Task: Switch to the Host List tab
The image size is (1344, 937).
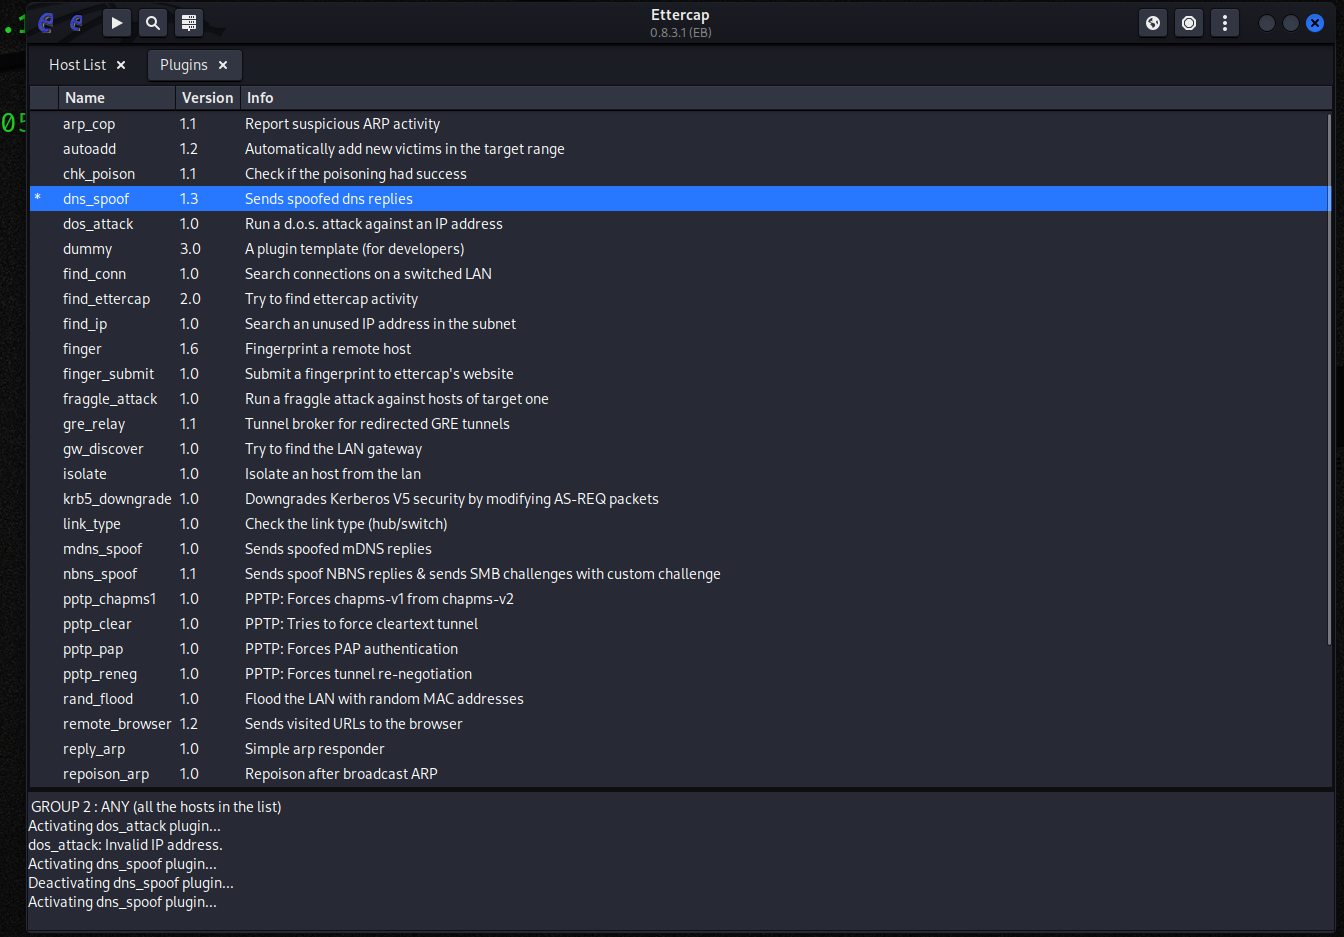Action: click(x=78, y=65)
